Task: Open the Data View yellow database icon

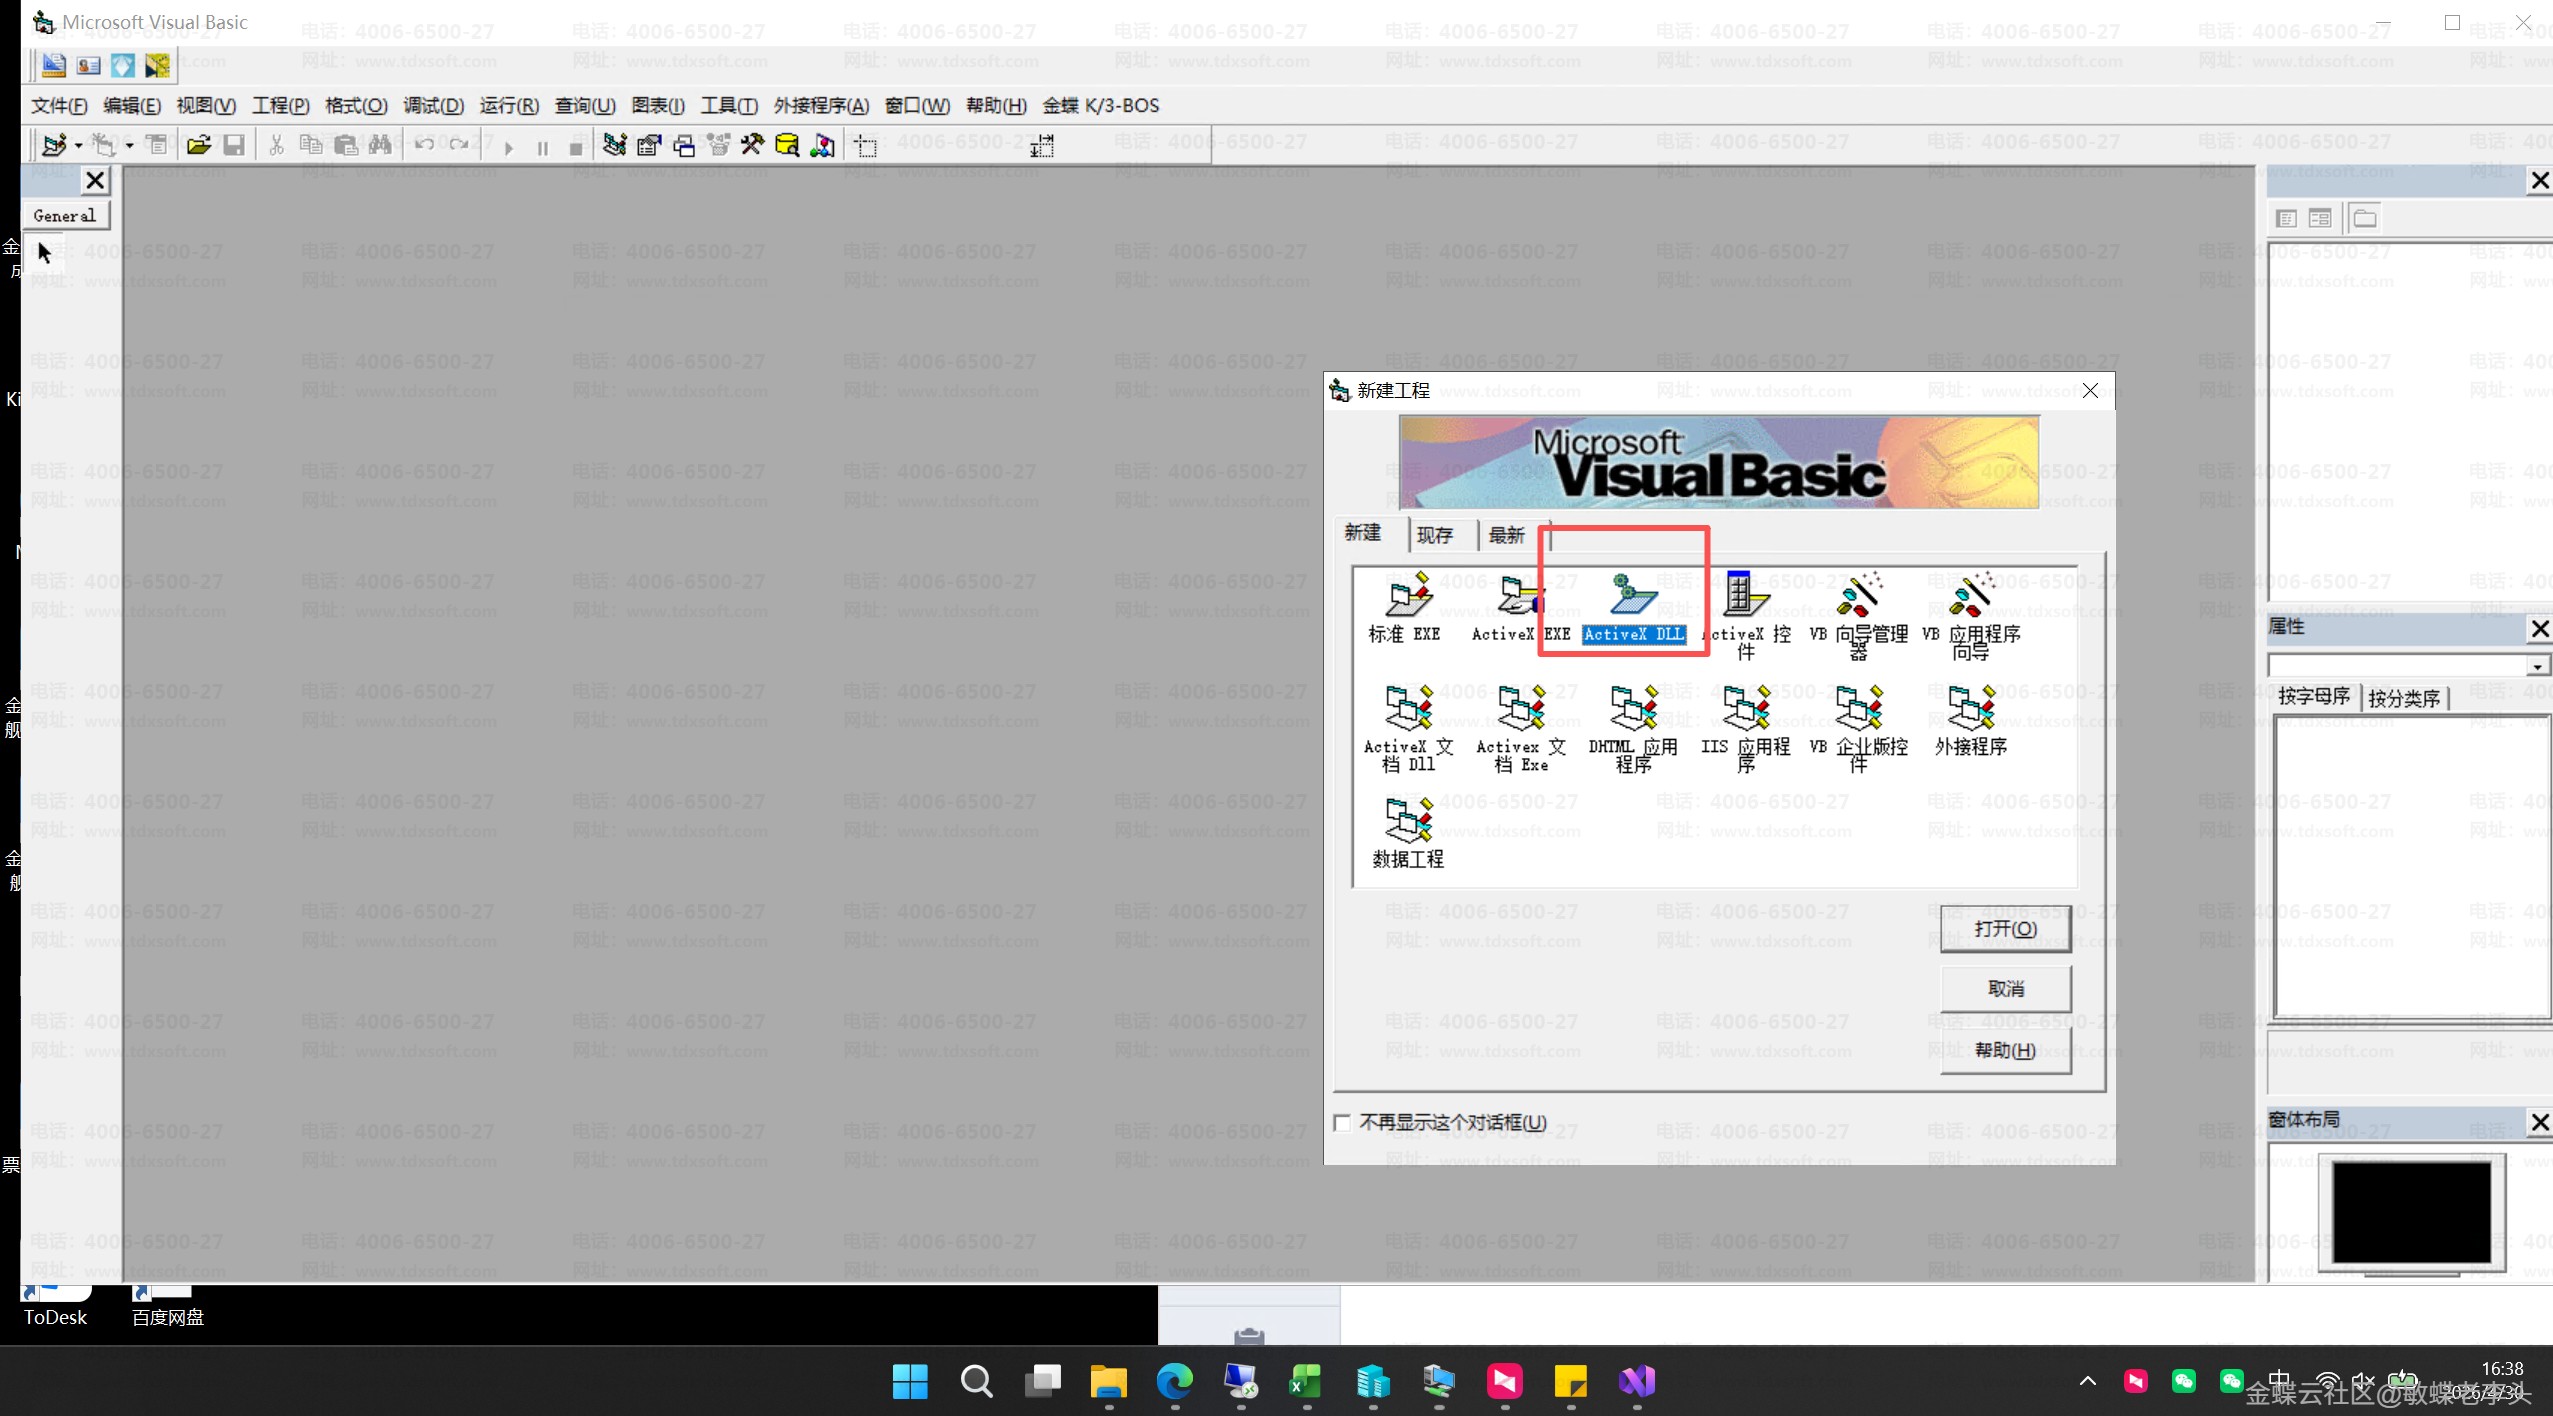Action: point(787,146)
